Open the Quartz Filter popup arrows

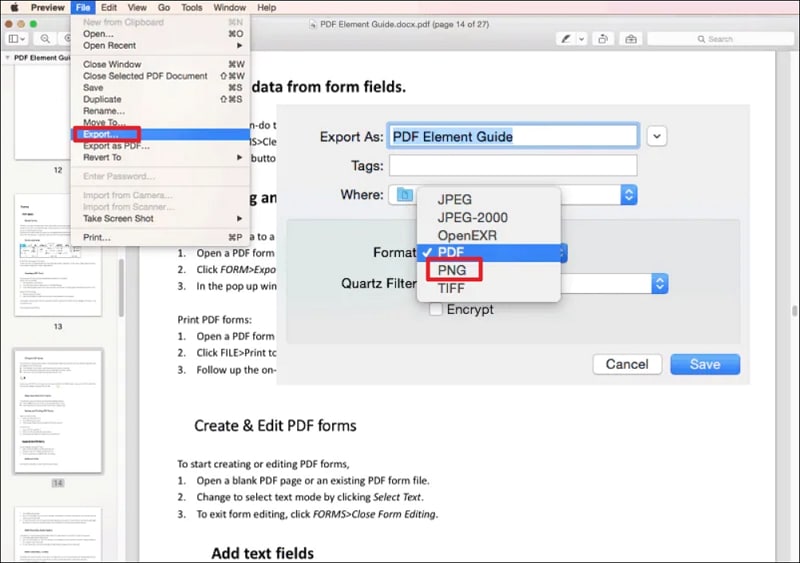[x=660, y=283]
